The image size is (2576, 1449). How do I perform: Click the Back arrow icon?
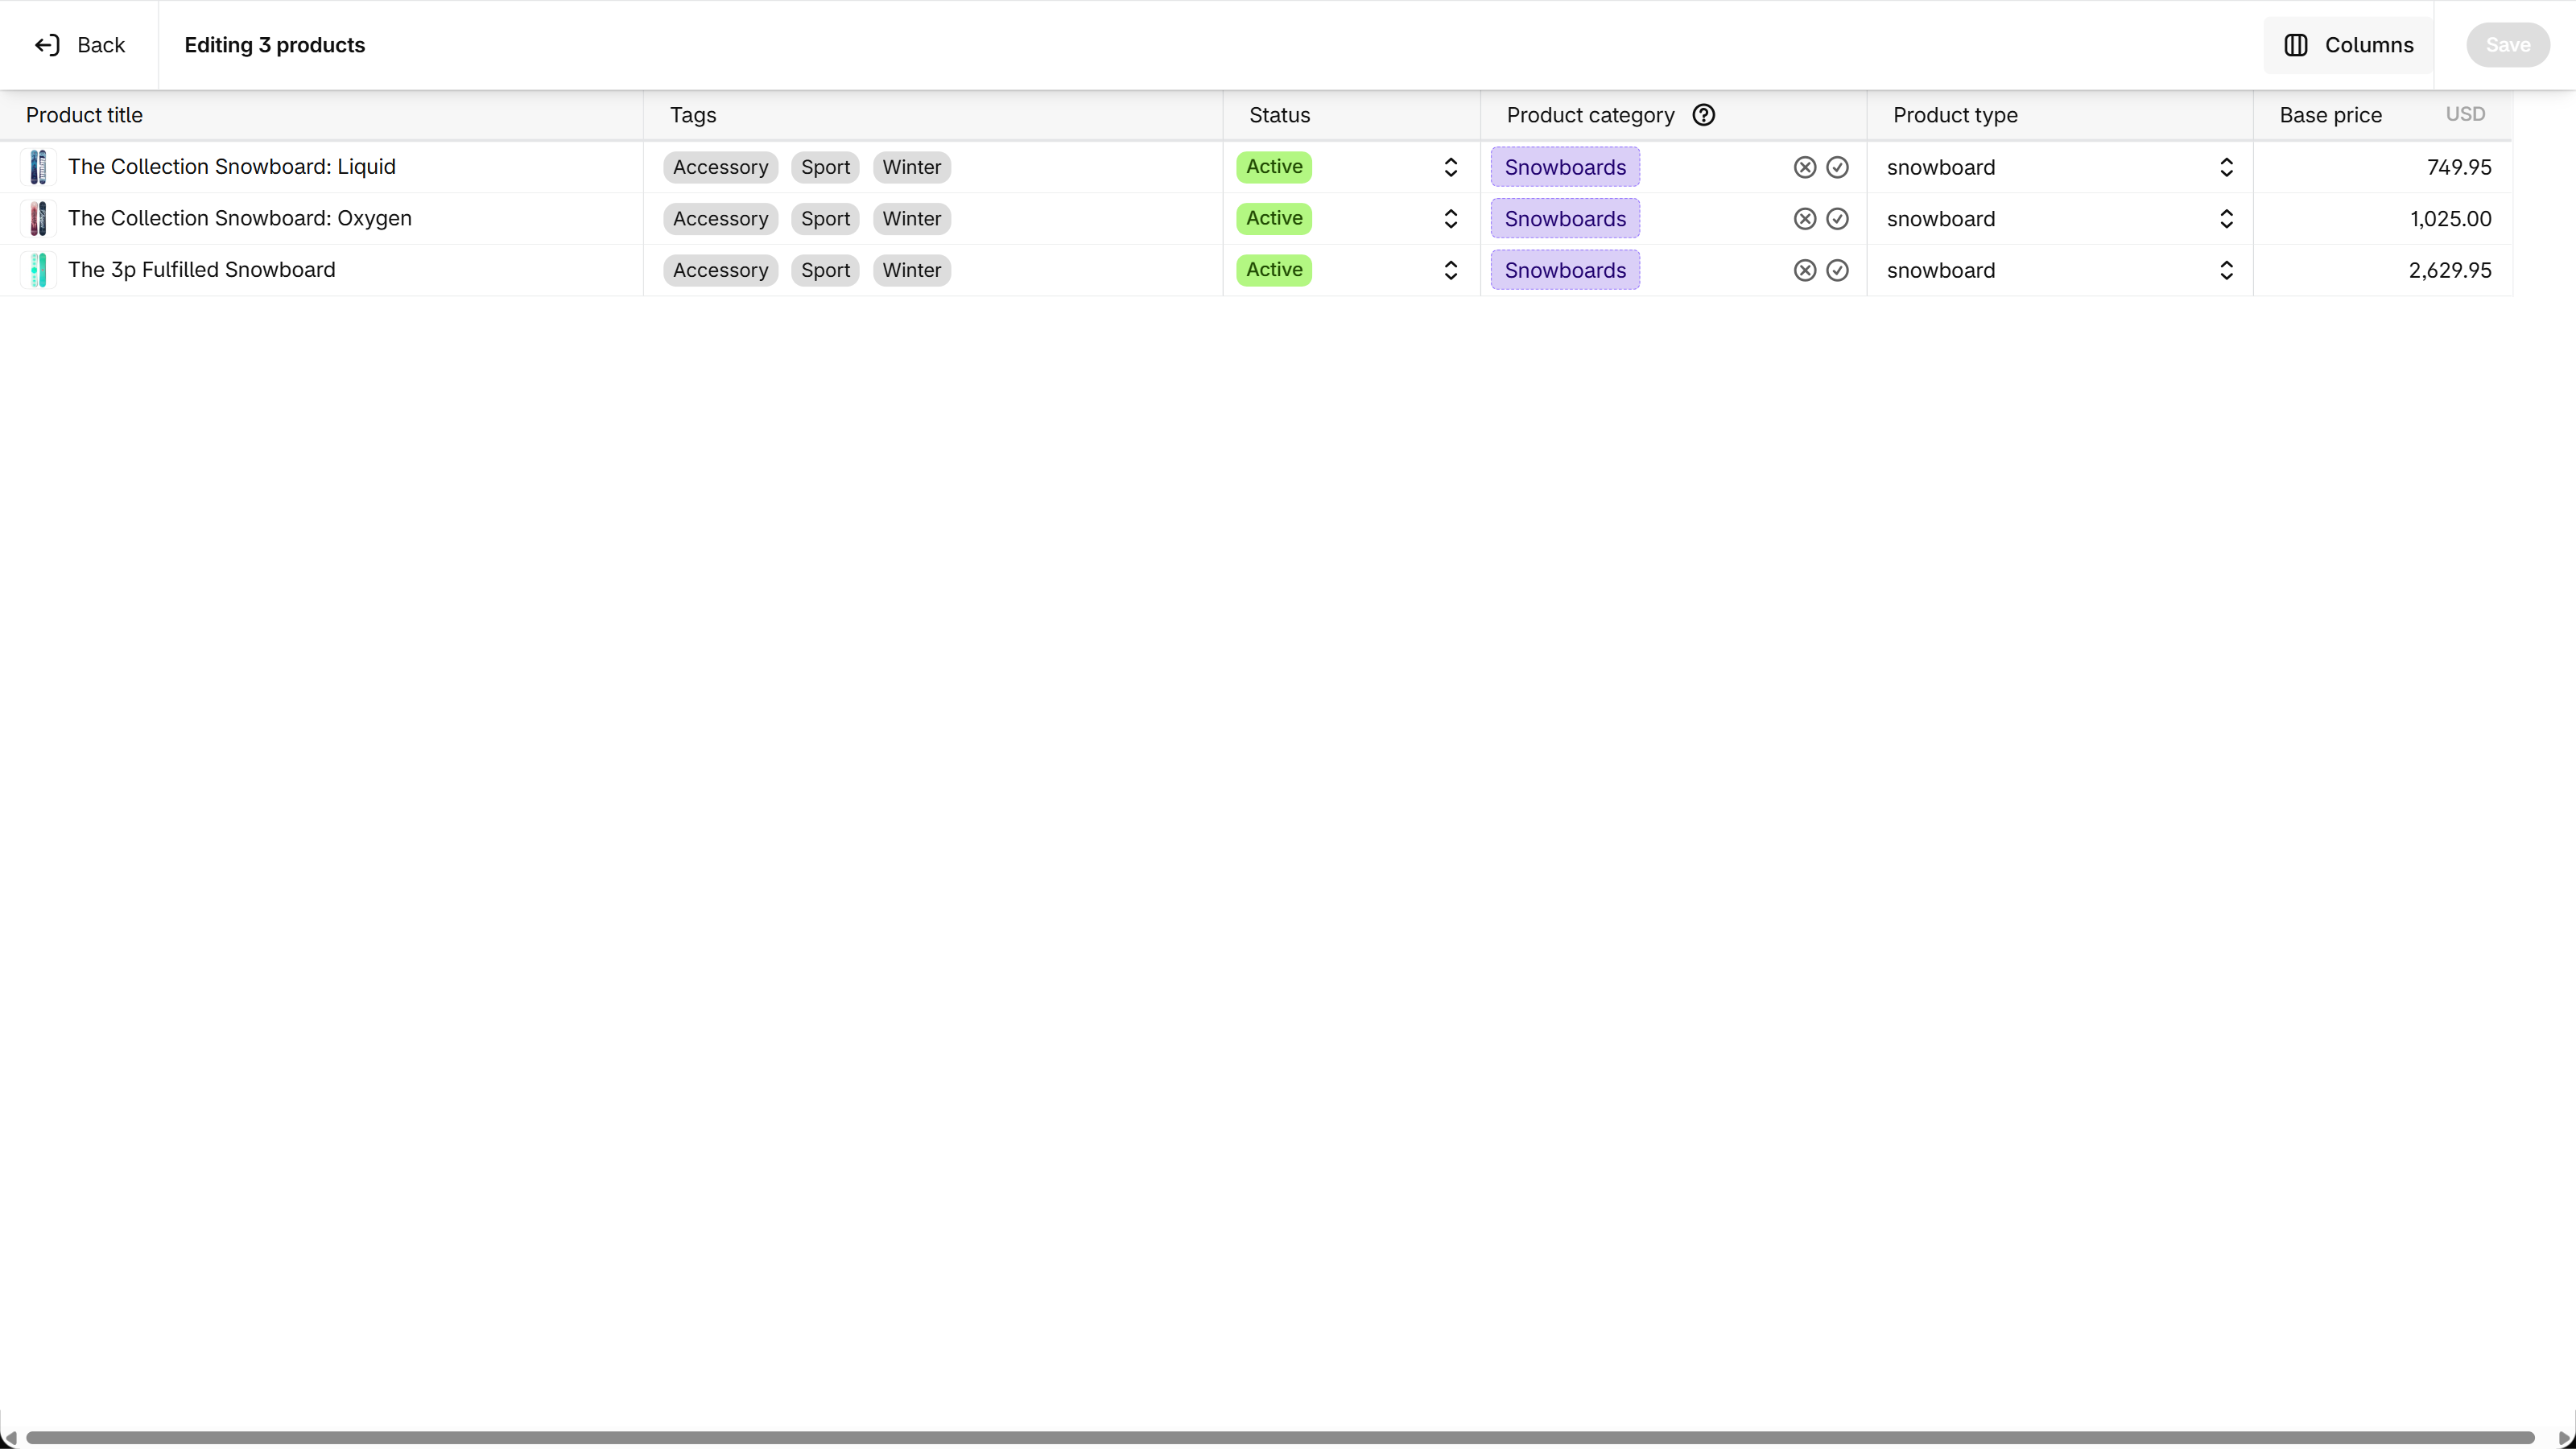[x=47, y=45]
